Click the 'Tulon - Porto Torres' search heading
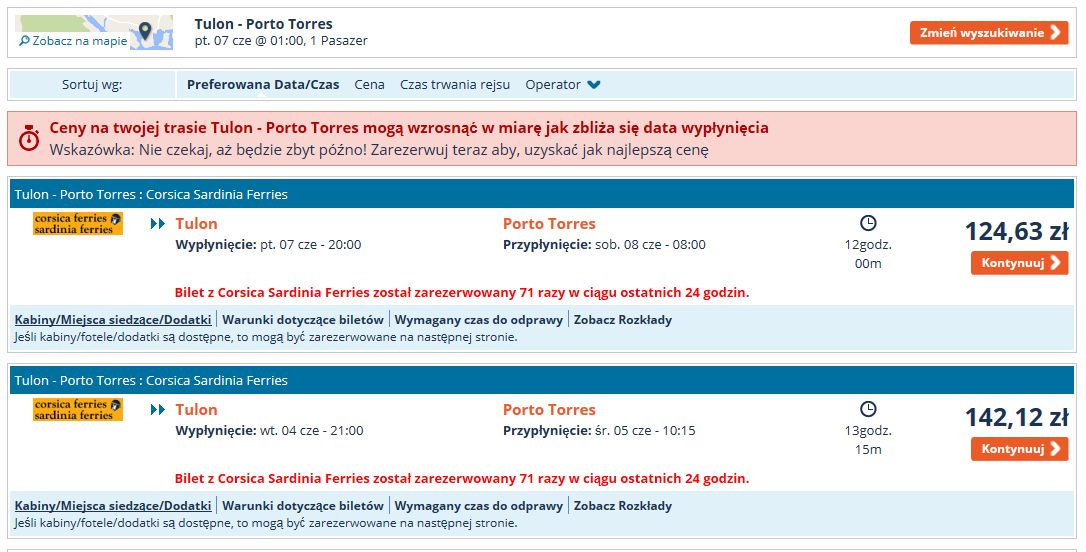This screenshot has height=552, width=1086. click(264, 24)
